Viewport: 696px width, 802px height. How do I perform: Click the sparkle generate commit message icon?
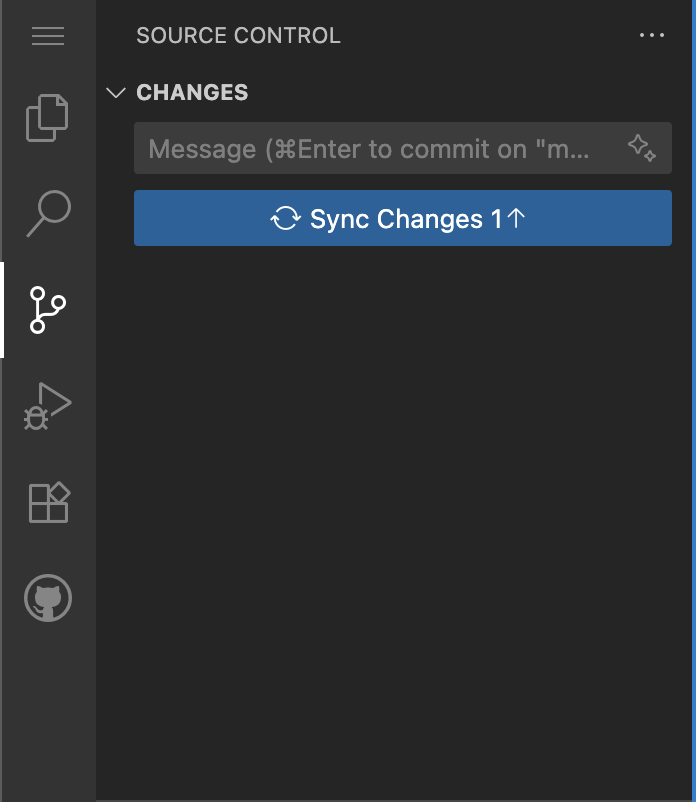(x=642, y=149)
